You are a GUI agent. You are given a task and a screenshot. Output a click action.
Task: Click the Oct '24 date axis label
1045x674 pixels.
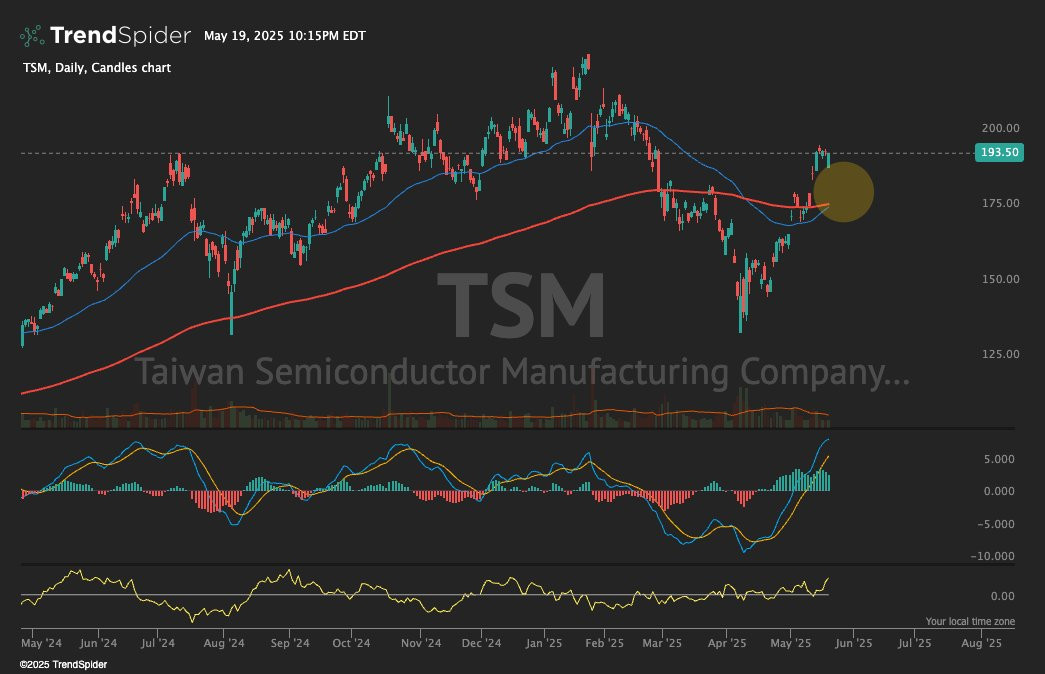tap(351, 643)
